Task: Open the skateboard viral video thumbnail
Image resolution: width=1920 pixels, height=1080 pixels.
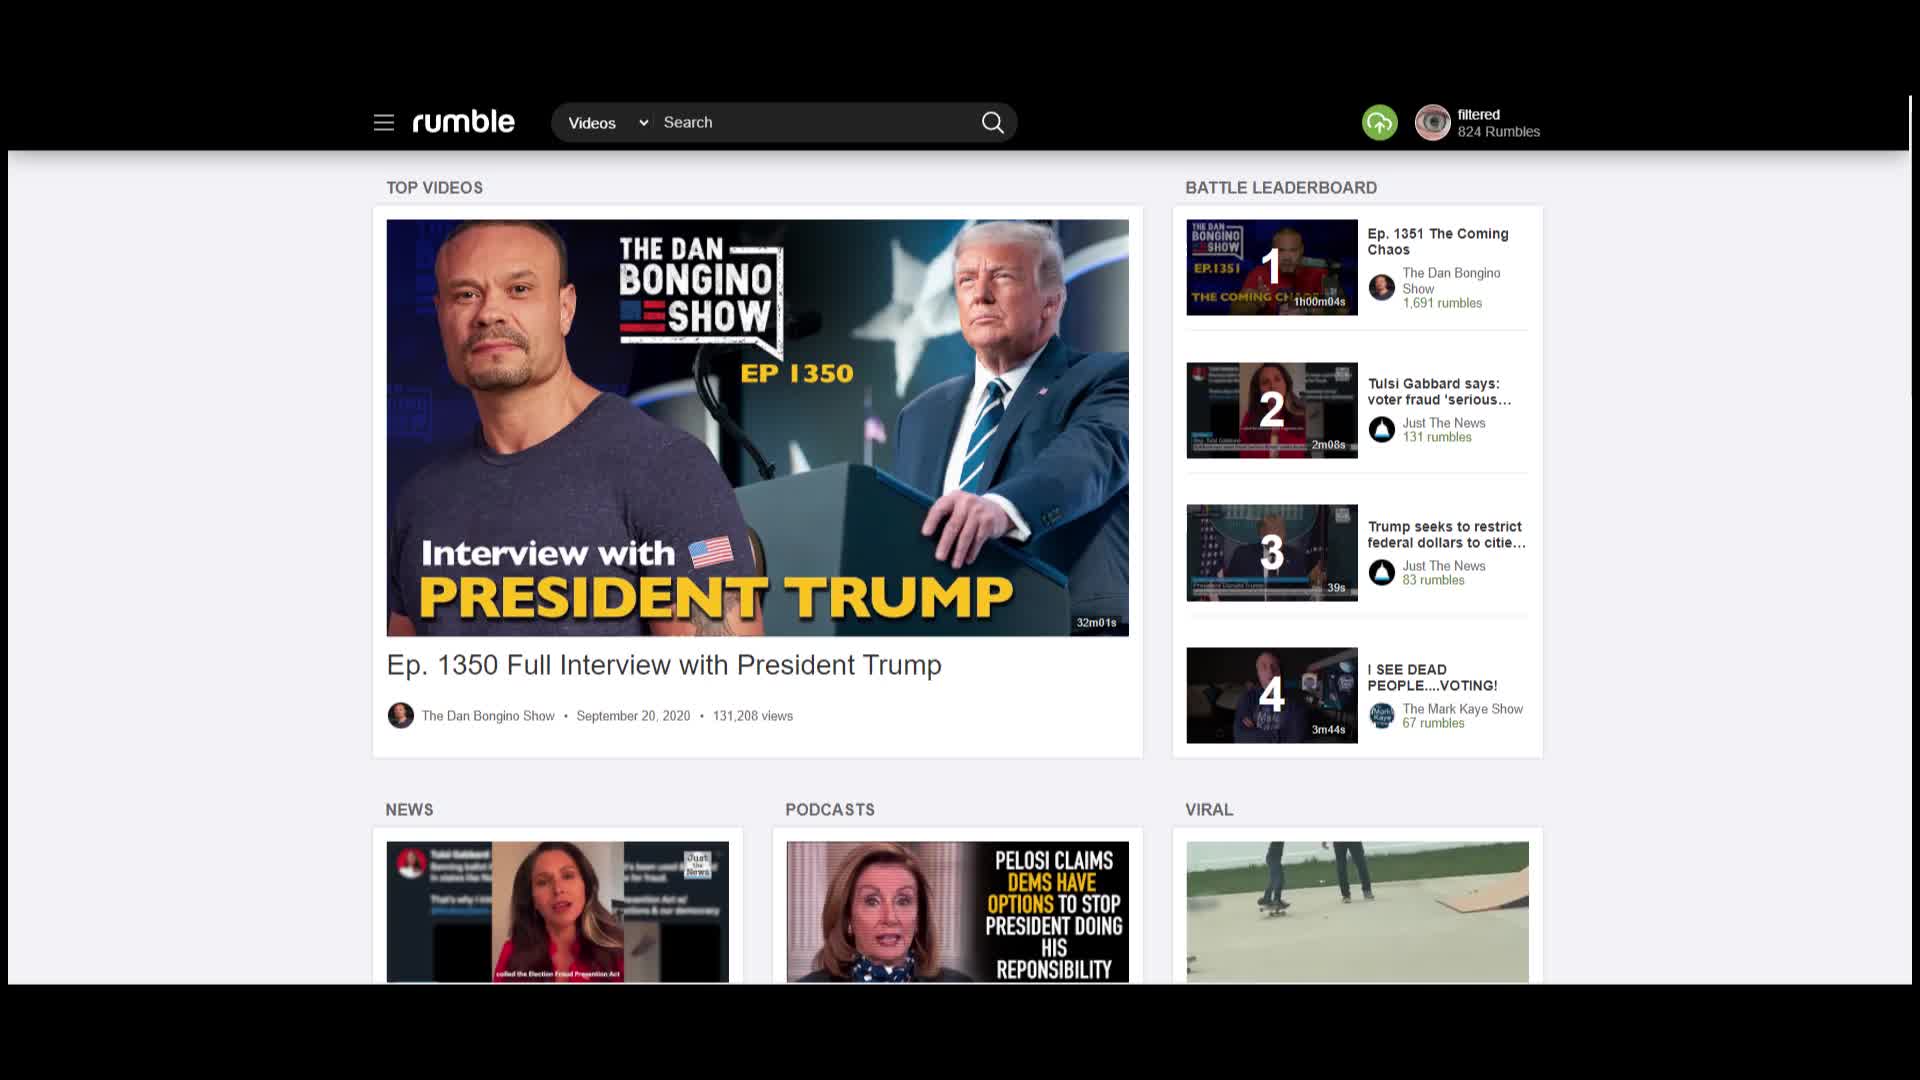Action: (1357, 911)
